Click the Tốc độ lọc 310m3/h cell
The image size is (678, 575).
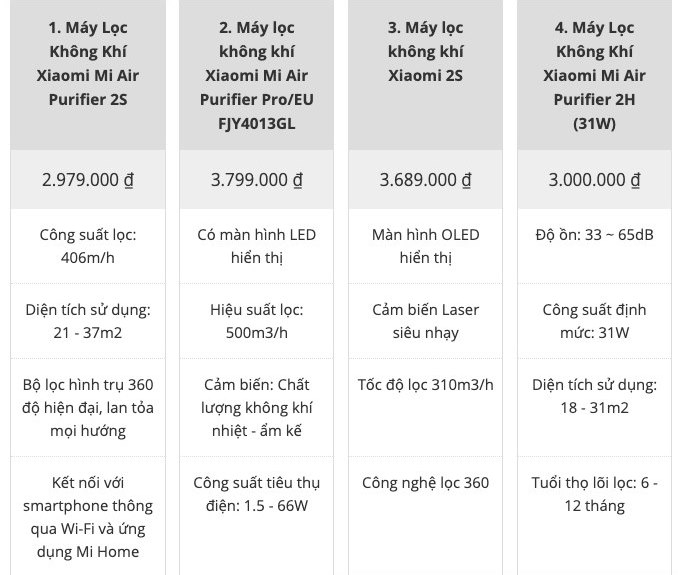[x=425, y=408]
